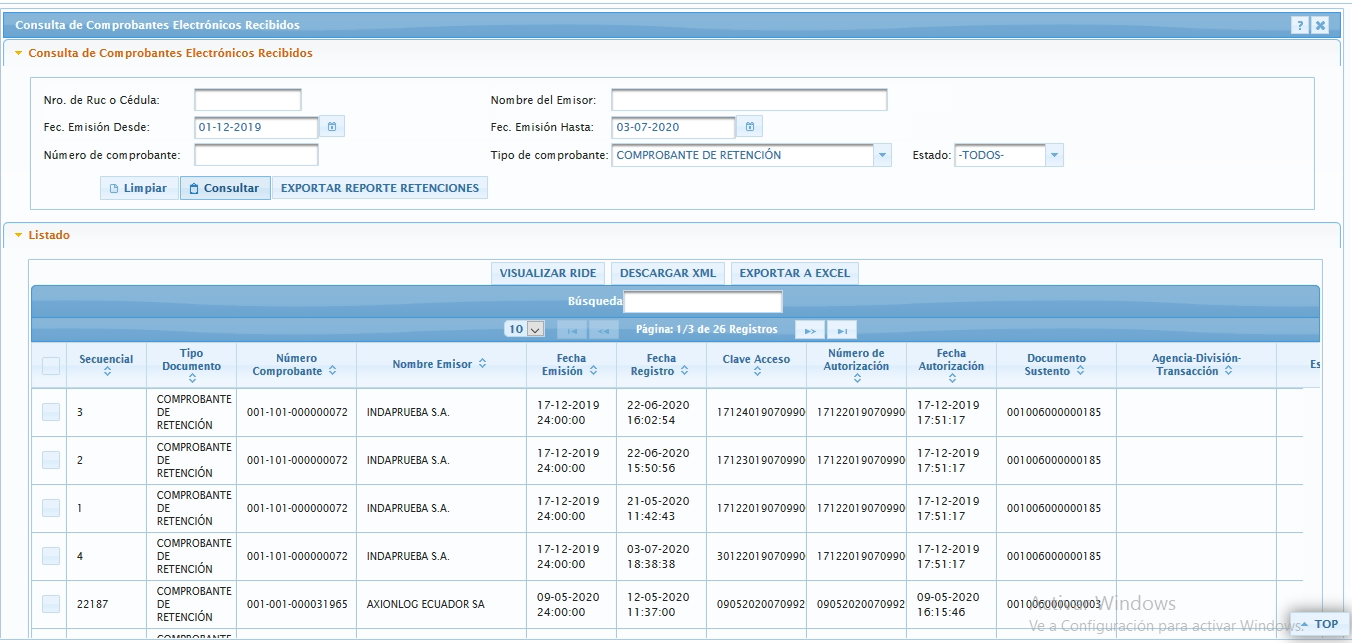Open the calendar for Fec. Emisión Hasta
This screenshot has width=1352, height=643.
click(751, 127)
